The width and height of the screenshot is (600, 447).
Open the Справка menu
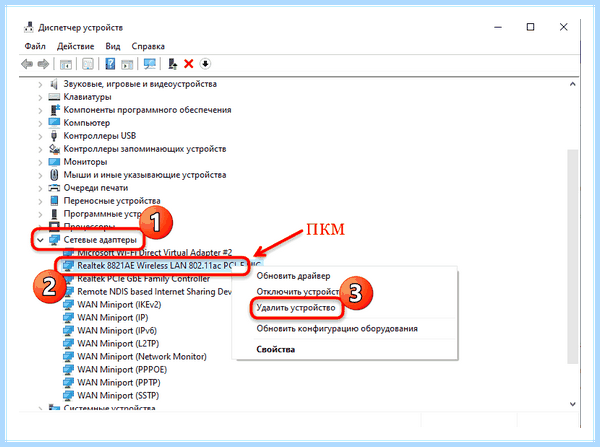148,46
